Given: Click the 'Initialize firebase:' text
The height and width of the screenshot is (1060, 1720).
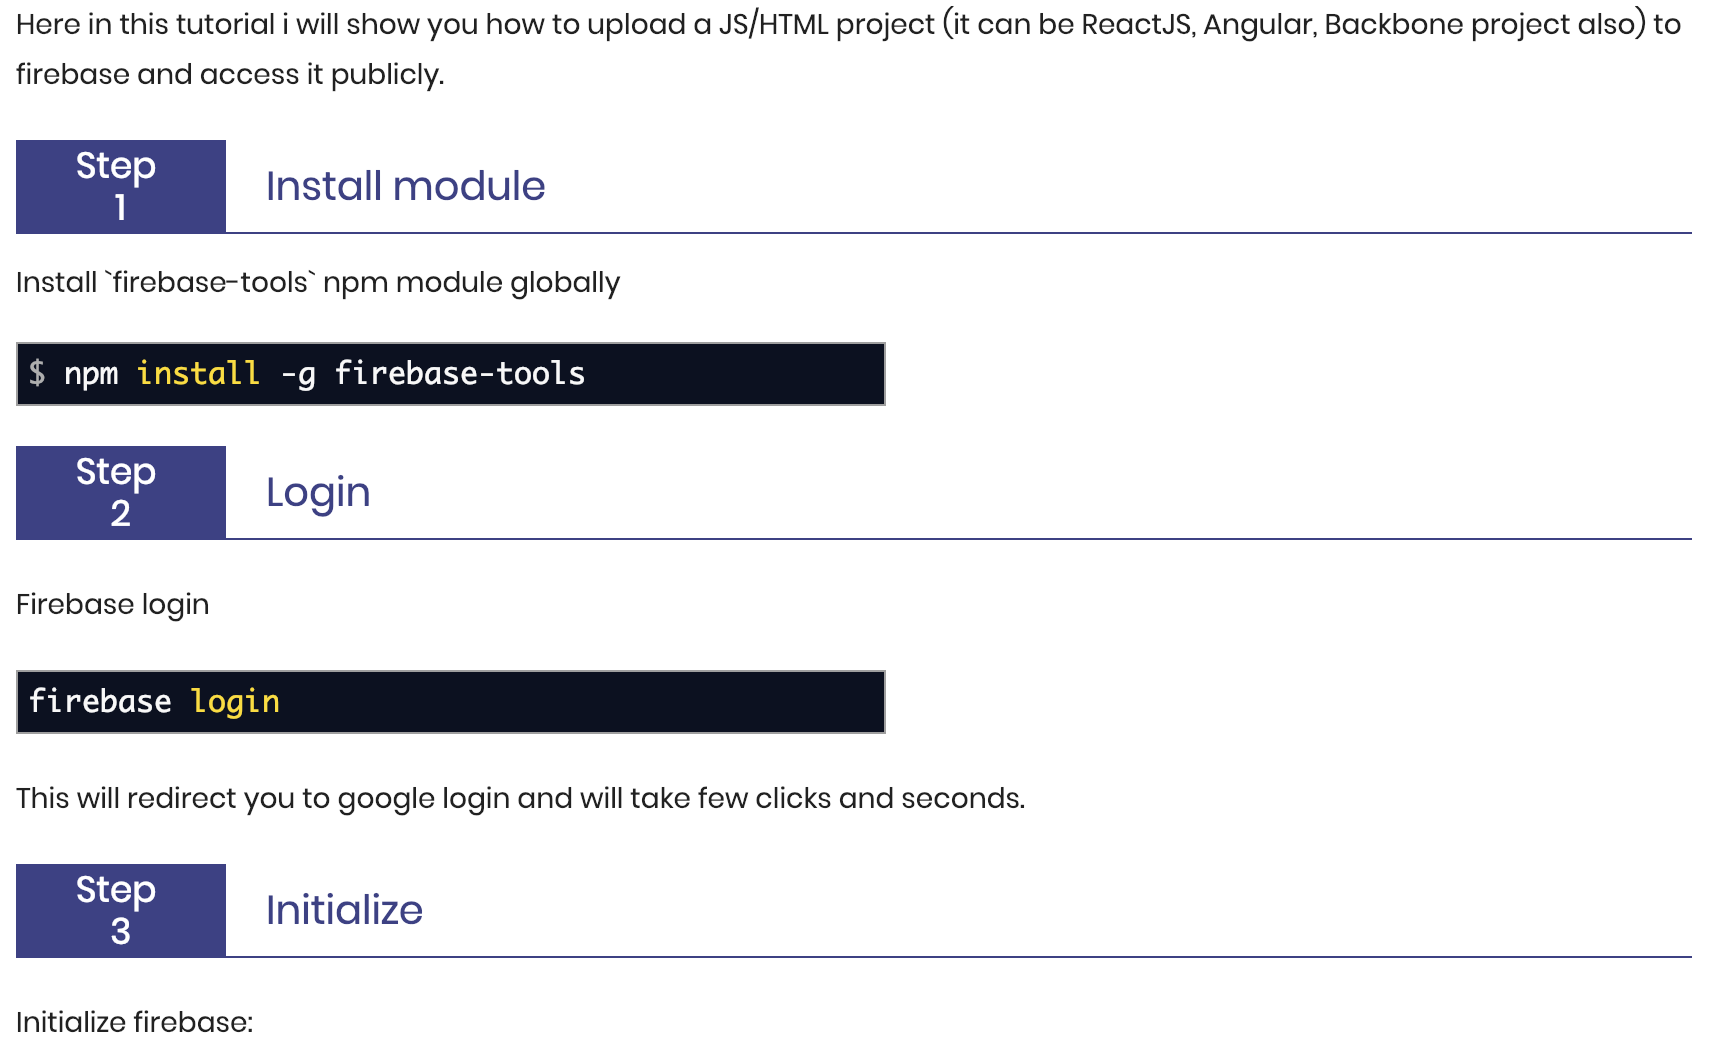Looking at the screenshot, I should (135, 1022).
